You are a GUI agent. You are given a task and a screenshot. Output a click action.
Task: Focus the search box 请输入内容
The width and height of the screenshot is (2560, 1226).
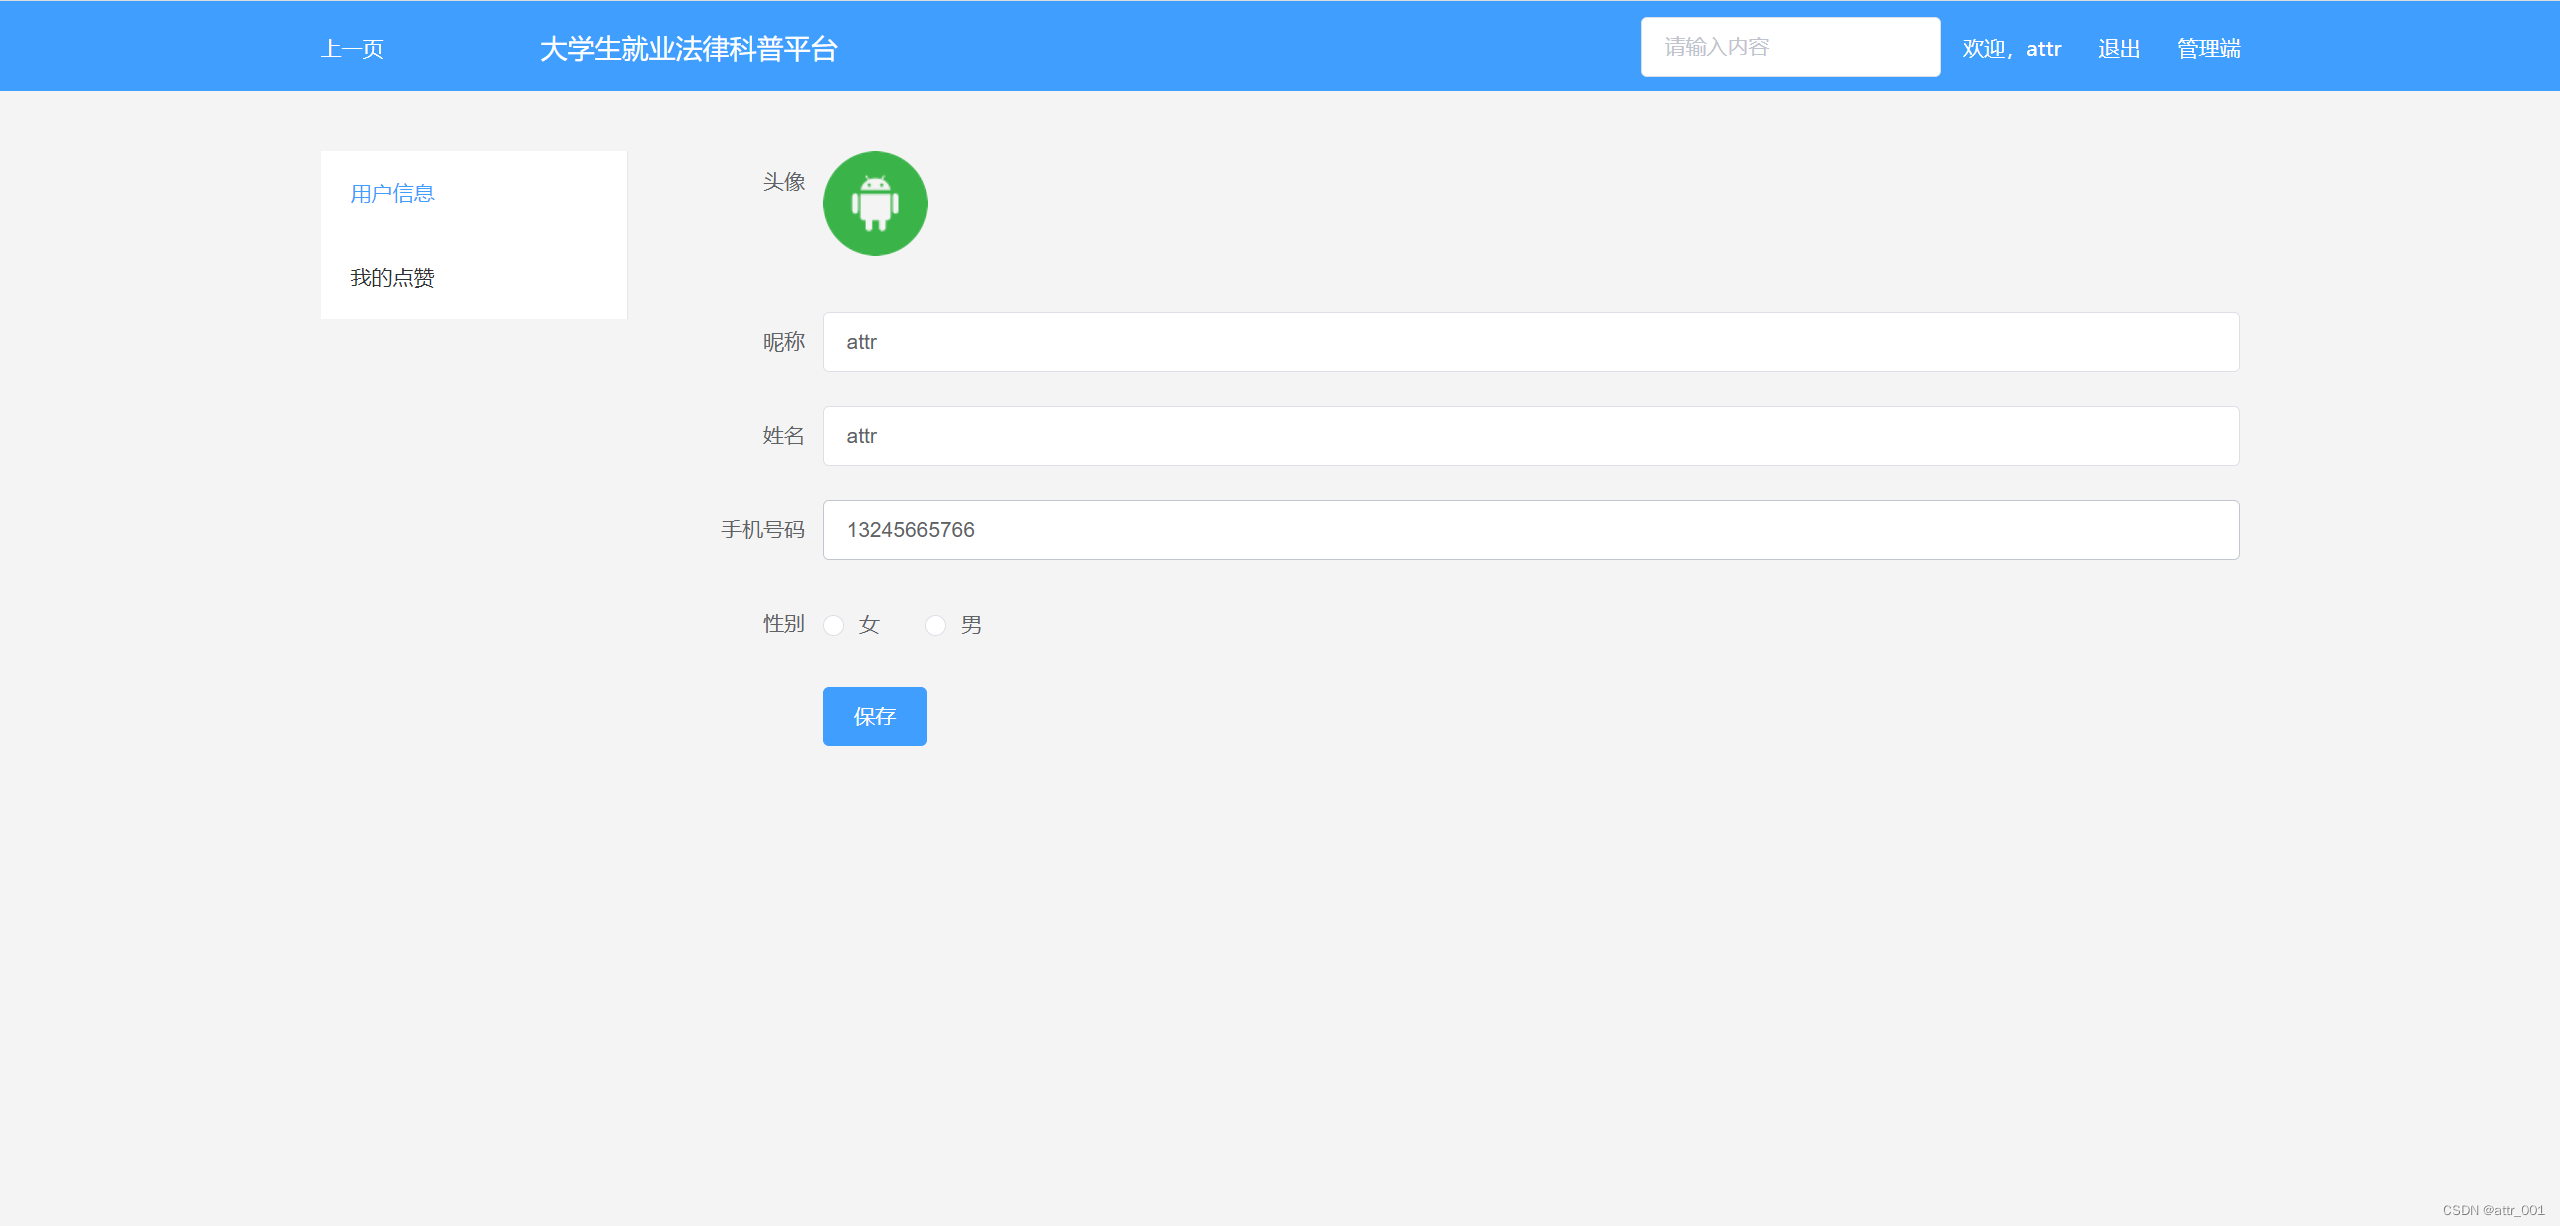click(1790, 47)
